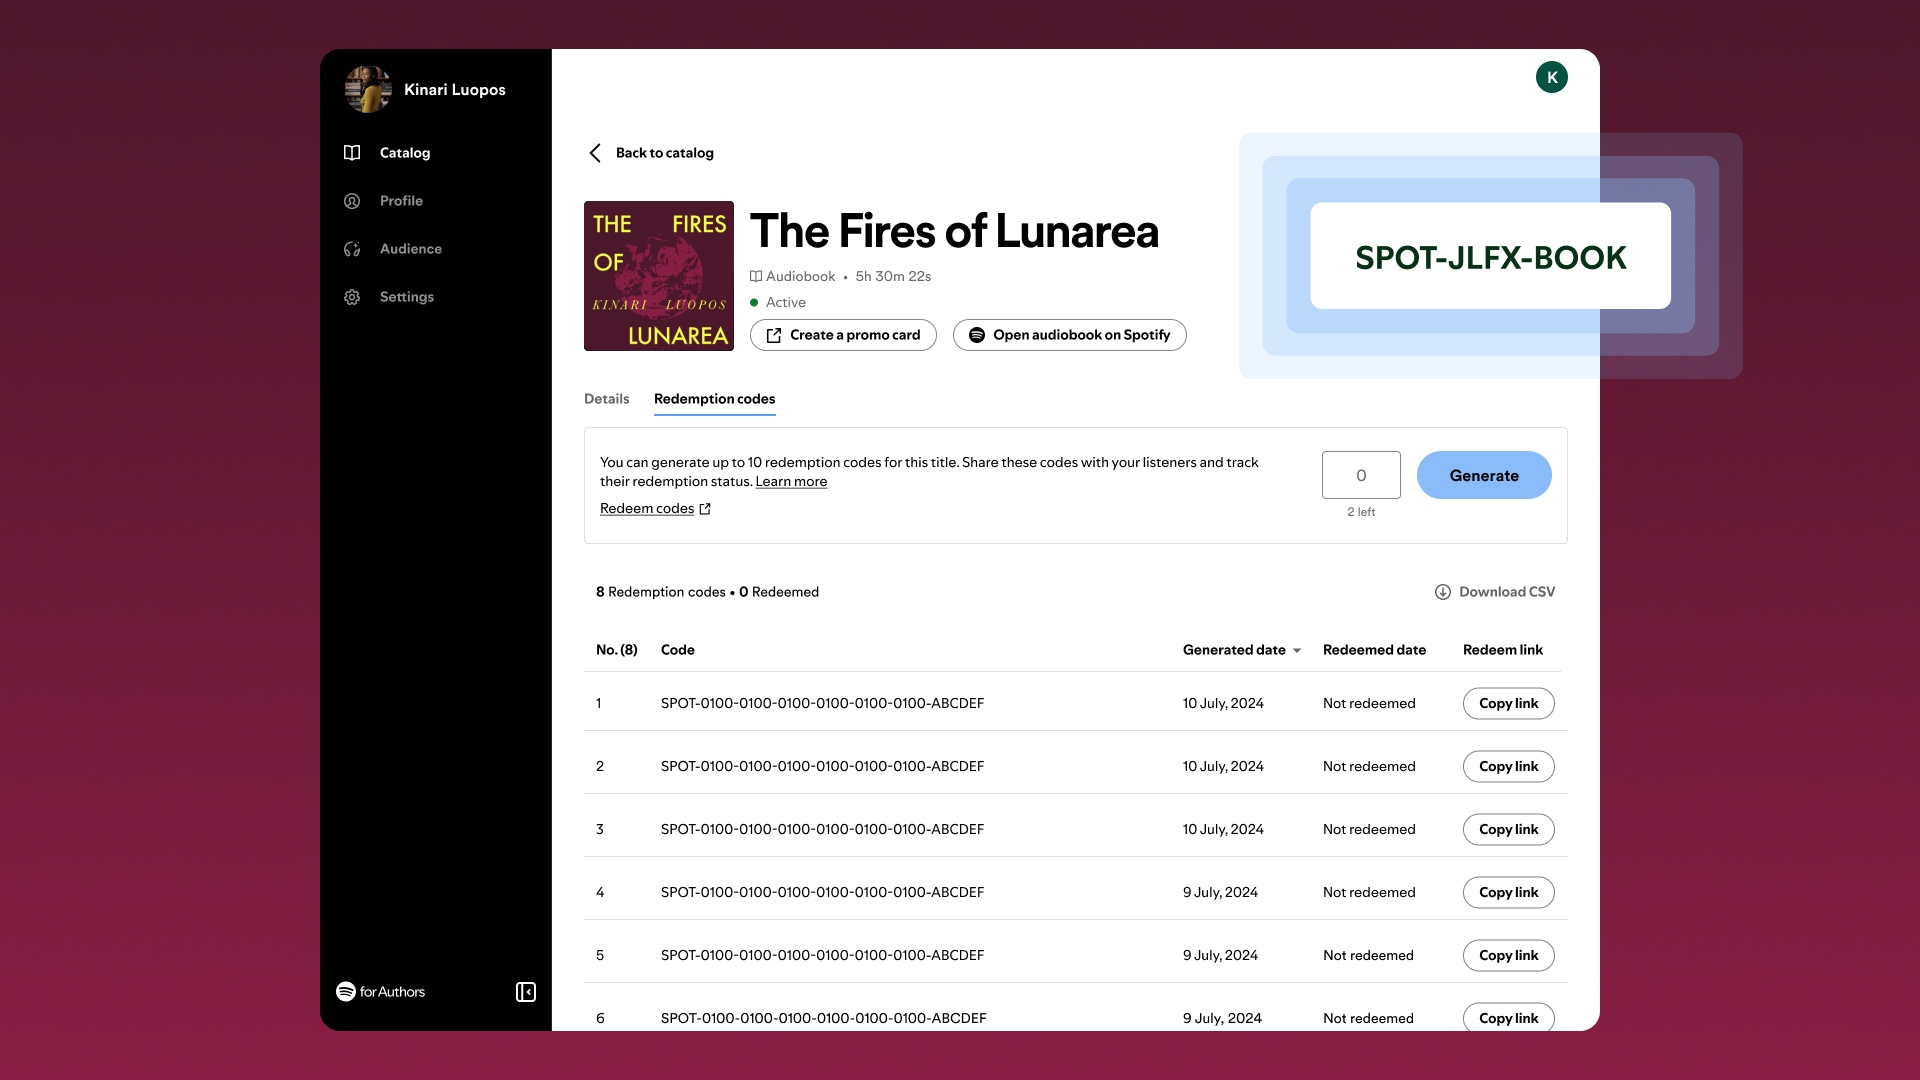Screen dimensions: 1920x1080
Task: Switch to the Details tab
Action: click(x=606, y=398)
